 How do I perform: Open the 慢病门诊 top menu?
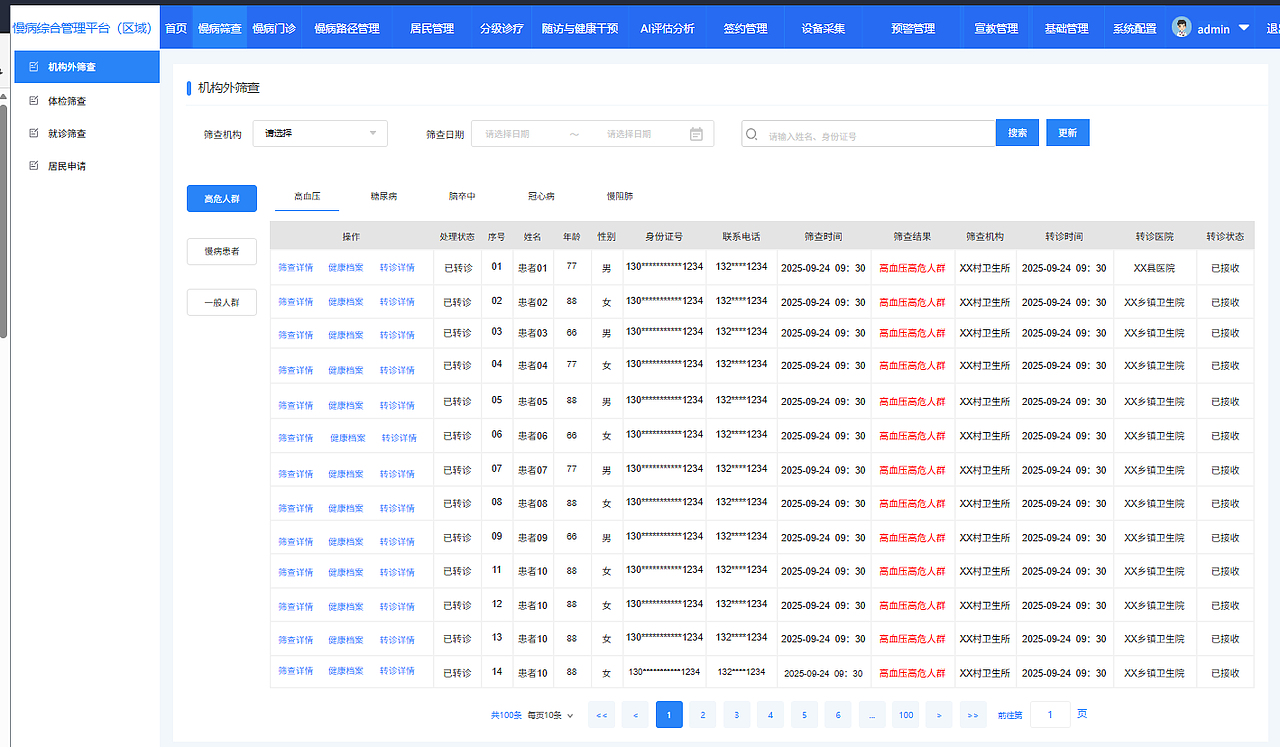274,28
